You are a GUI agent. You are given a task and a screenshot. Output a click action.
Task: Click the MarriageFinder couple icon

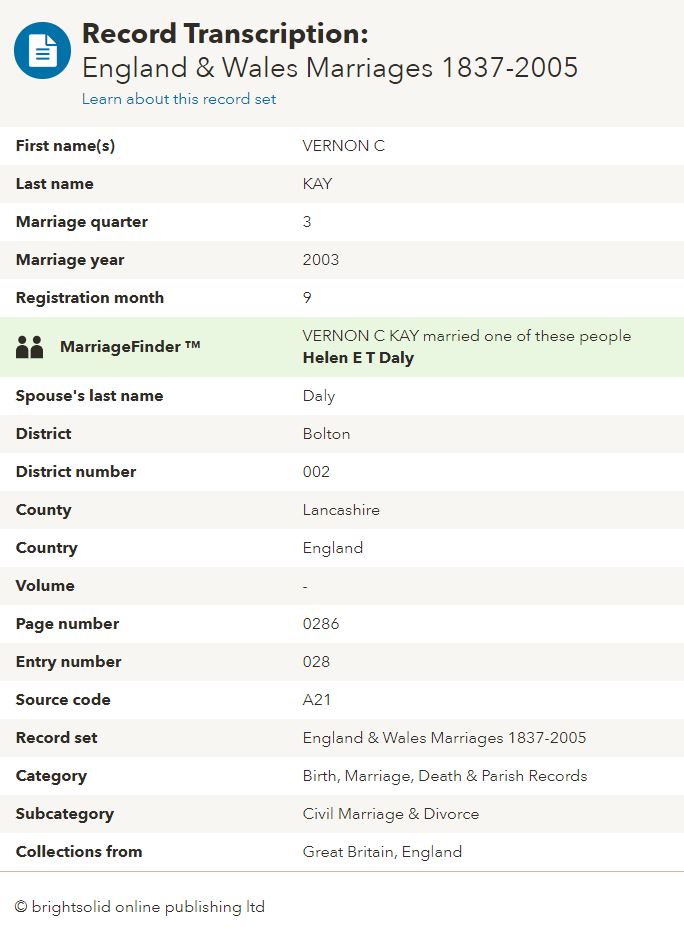[29, 347]
